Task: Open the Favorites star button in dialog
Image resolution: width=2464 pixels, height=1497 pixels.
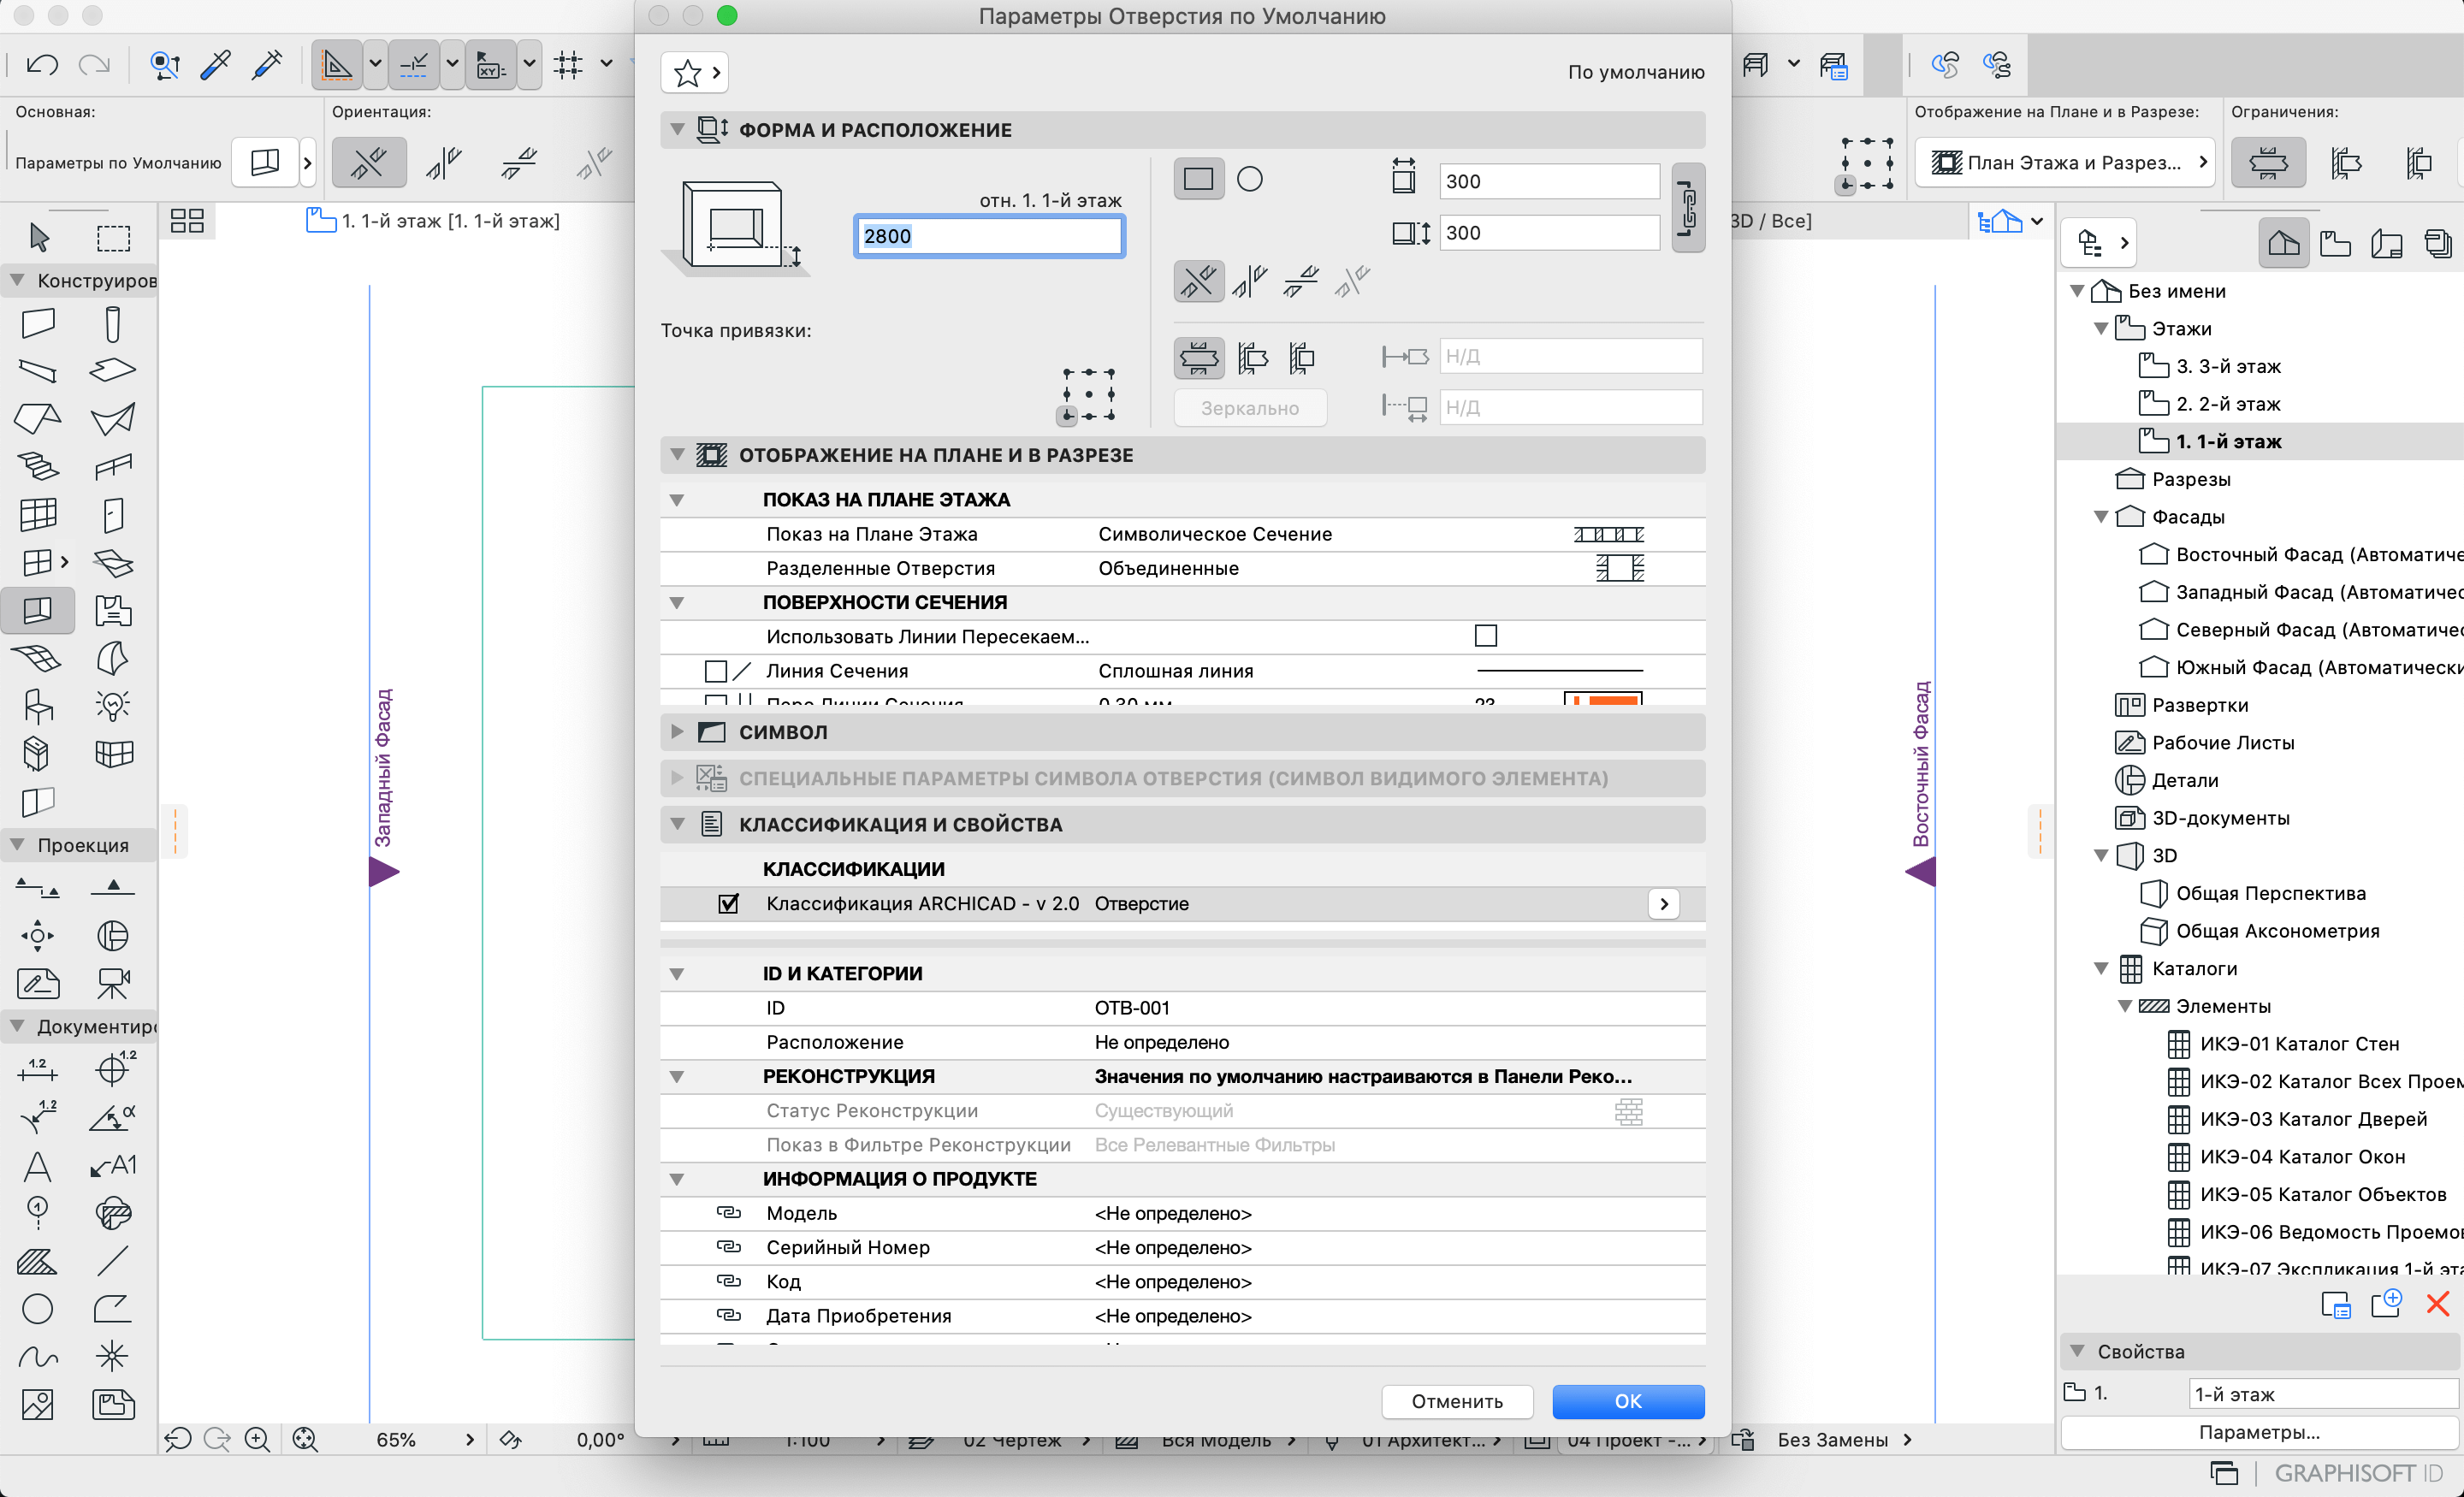Action: [x=694, y=72]
